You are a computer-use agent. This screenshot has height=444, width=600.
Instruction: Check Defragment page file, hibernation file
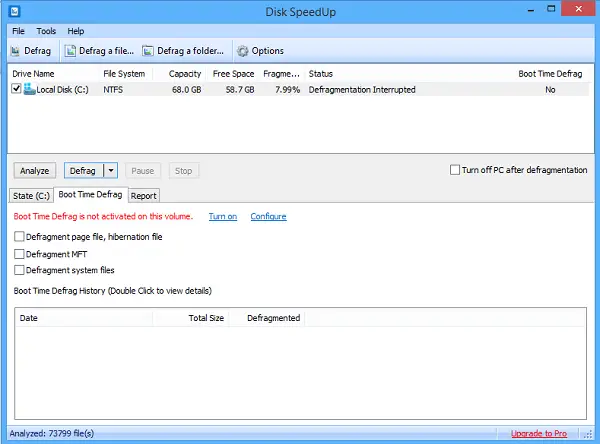19,237
